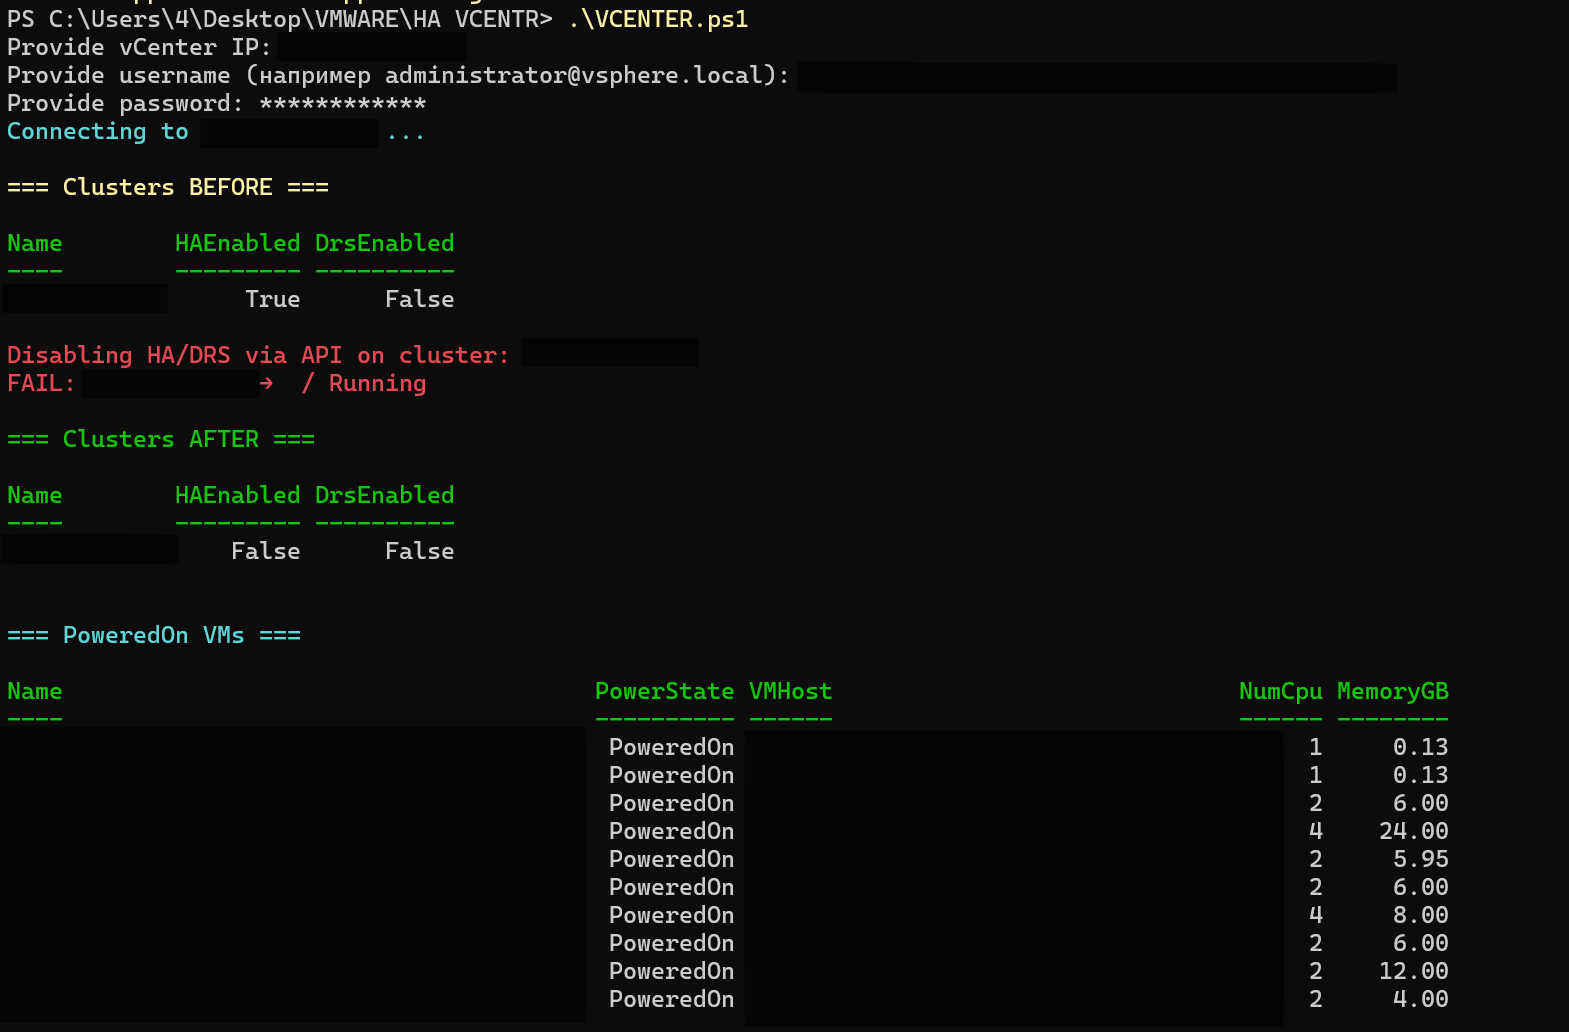Viewport: 1569px width, 1032px height.
Task: Click the 'Clusters BEFORE' section heading
Action: point(167,188)
